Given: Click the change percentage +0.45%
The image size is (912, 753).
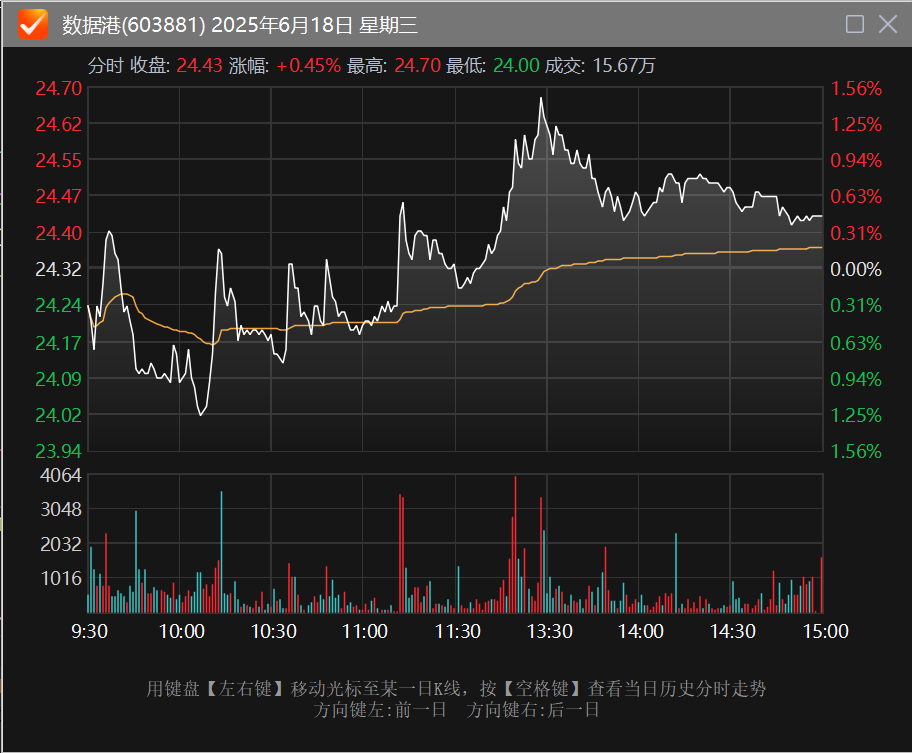Looking at the screenshot, I should pos(308,65).
